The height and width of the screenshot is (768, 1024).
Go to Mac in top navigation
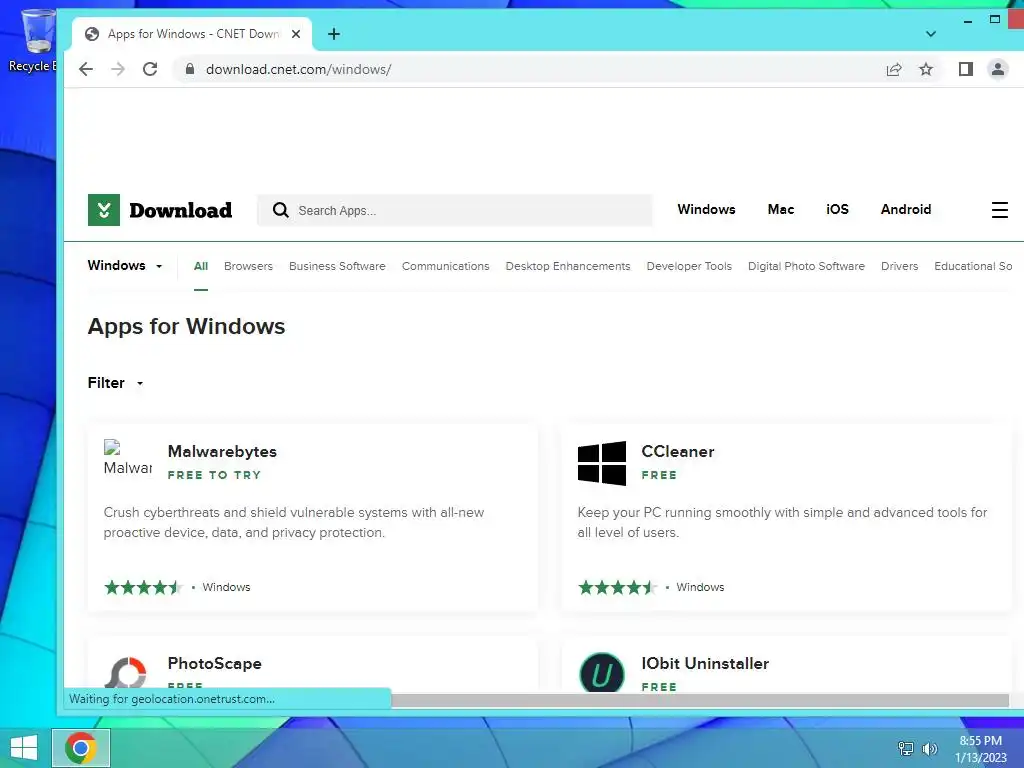pyautogui.click(x=780, y=210)
